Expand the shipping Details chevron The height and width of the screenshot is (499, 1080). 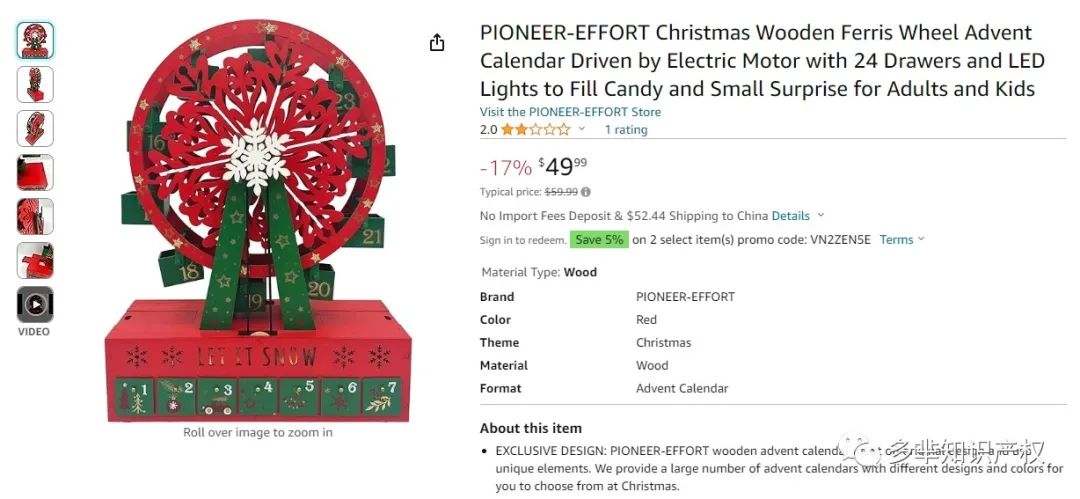[820, 216]
